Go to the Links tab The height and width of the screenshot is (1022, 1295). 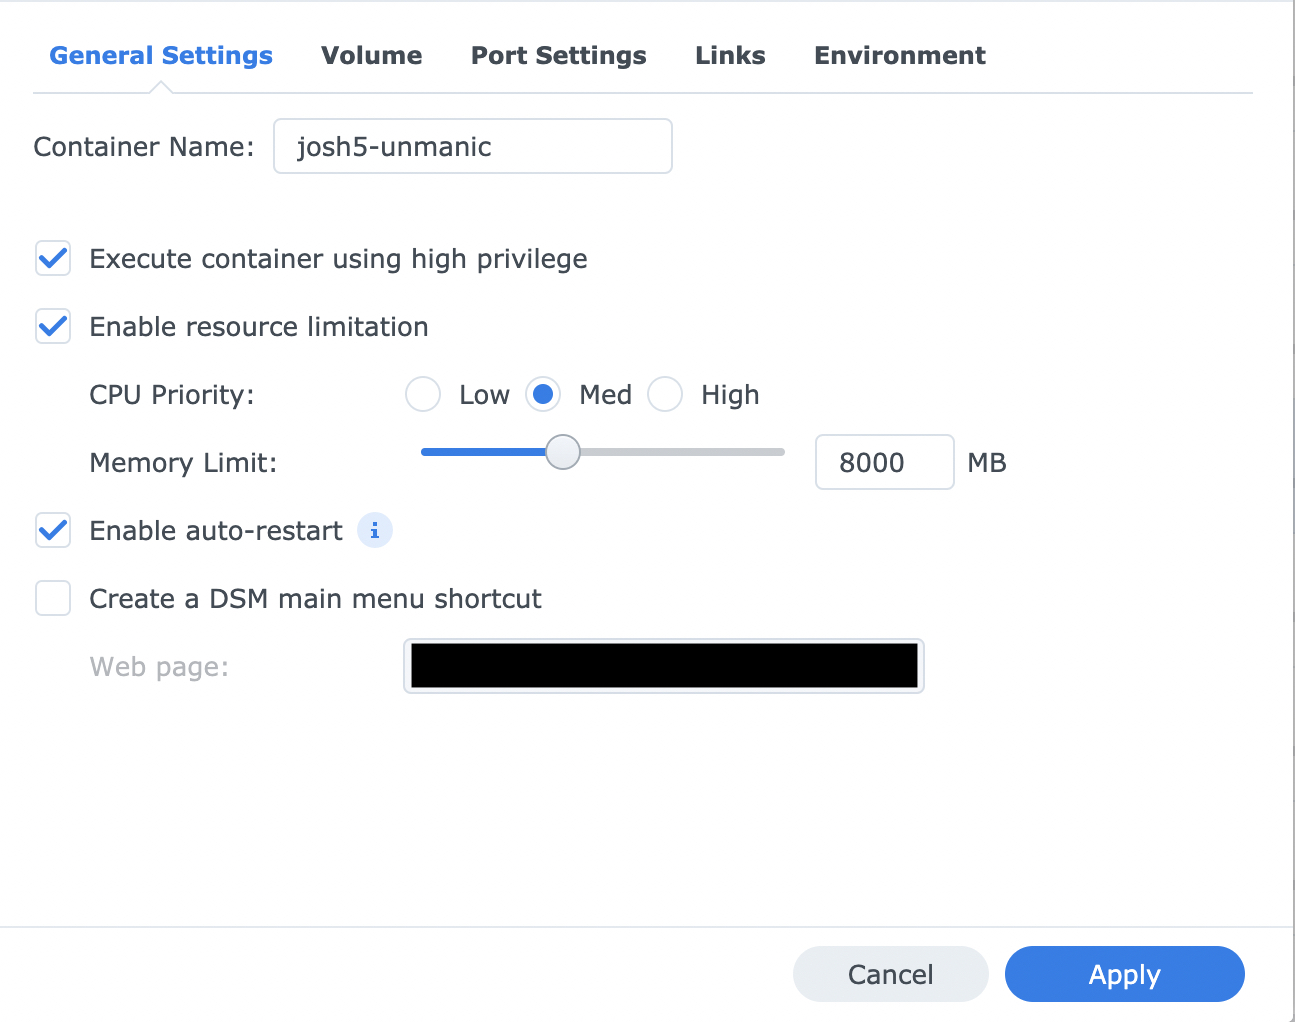(x=730, y=56)
